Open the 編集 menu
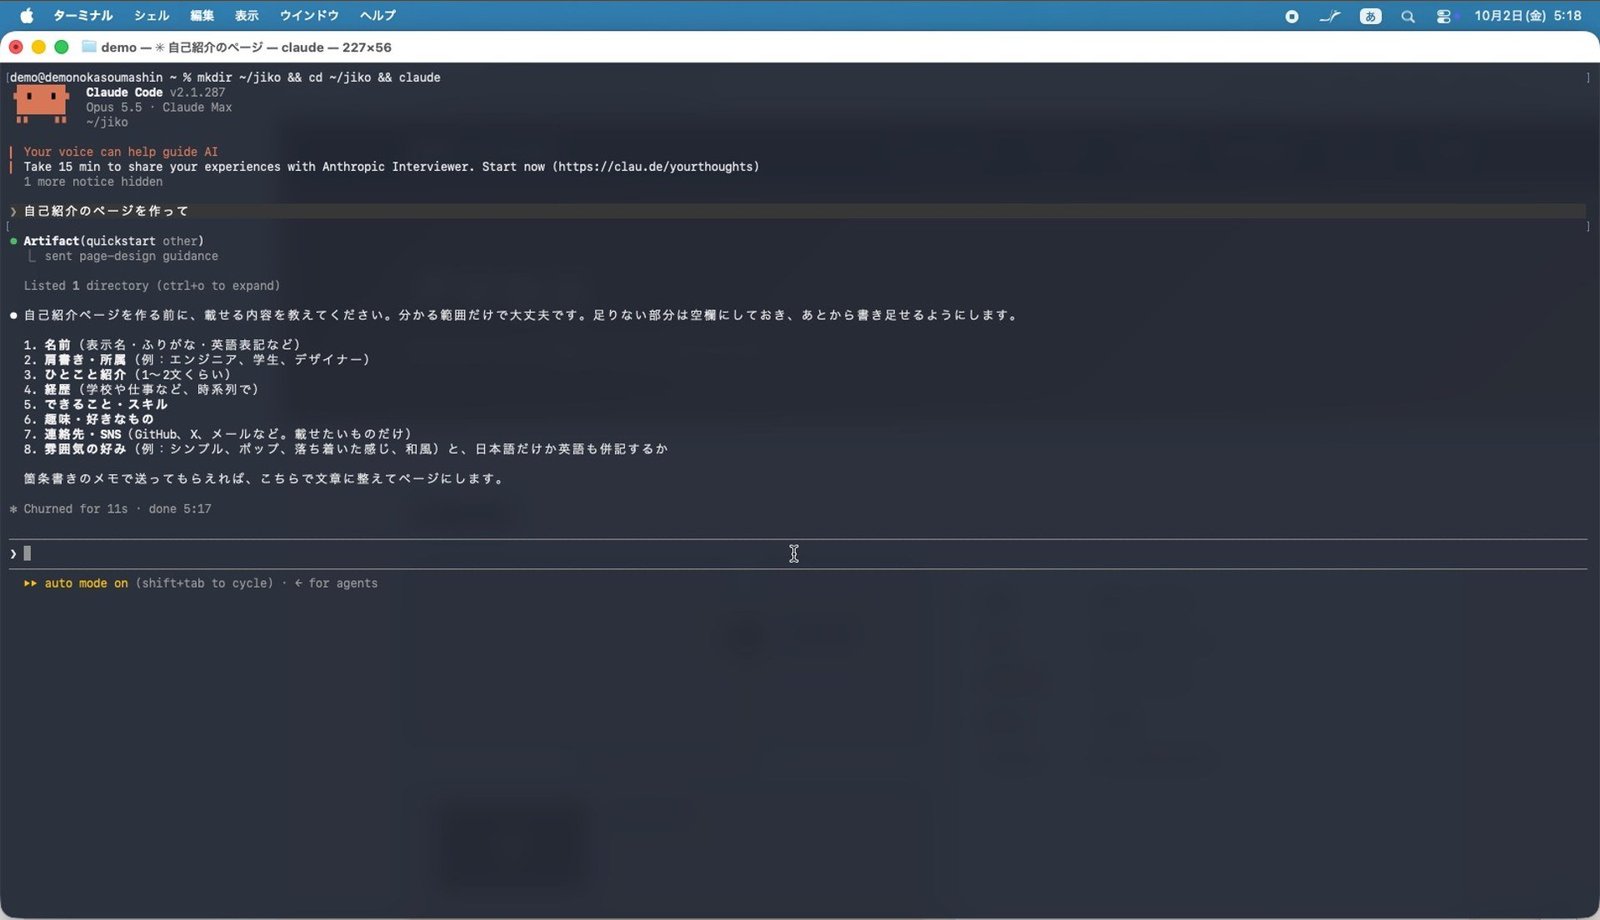The image size is (1600, 920). [202, 15]
